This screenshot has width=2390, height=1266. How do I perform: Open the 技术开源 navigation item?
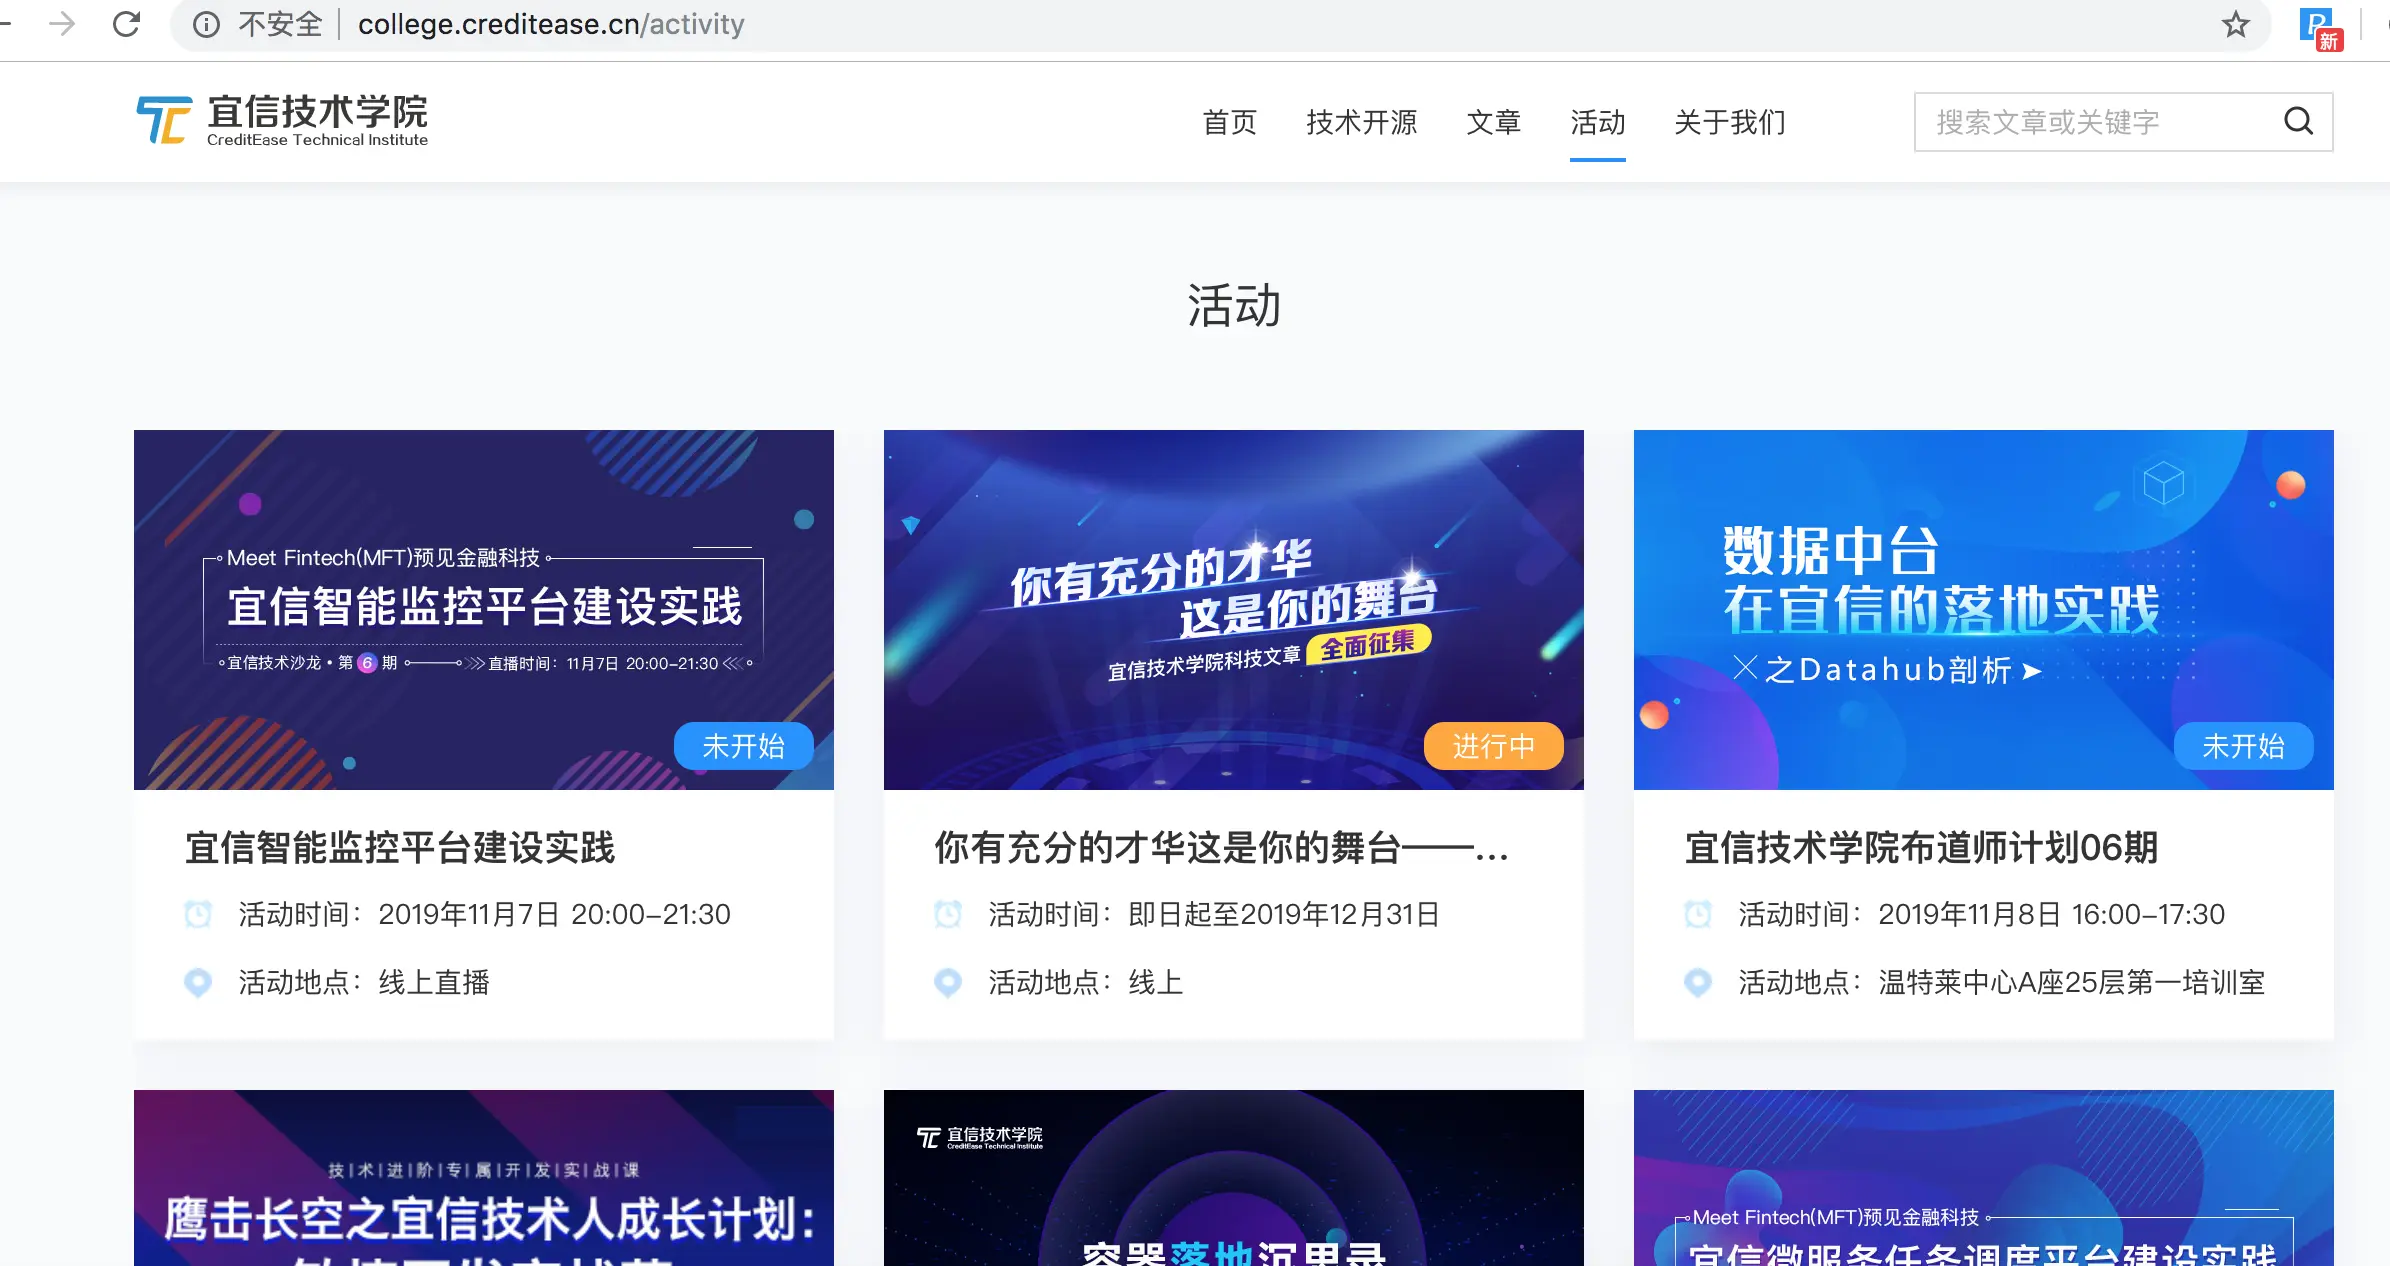tap(1361, 122)
